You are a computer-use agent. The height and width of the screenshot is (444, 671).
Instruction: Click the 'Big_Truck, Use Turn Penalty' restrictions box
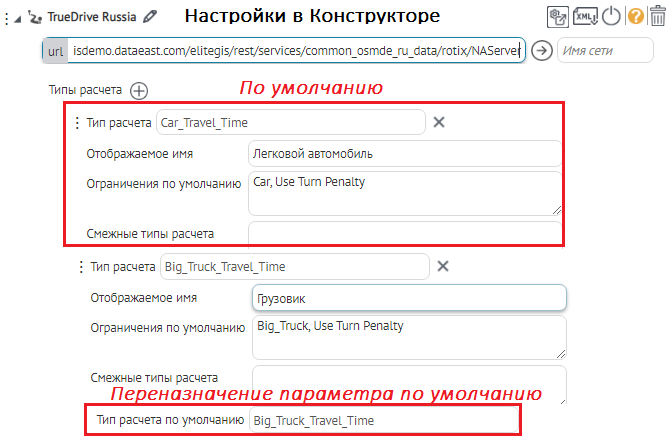click(408, 337)
